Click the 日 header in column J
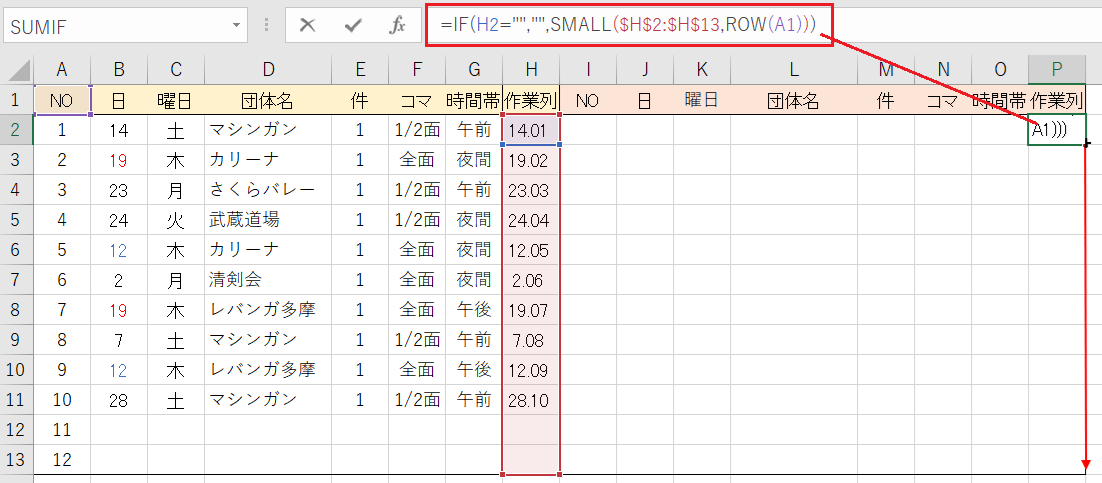 click(644, 100)
